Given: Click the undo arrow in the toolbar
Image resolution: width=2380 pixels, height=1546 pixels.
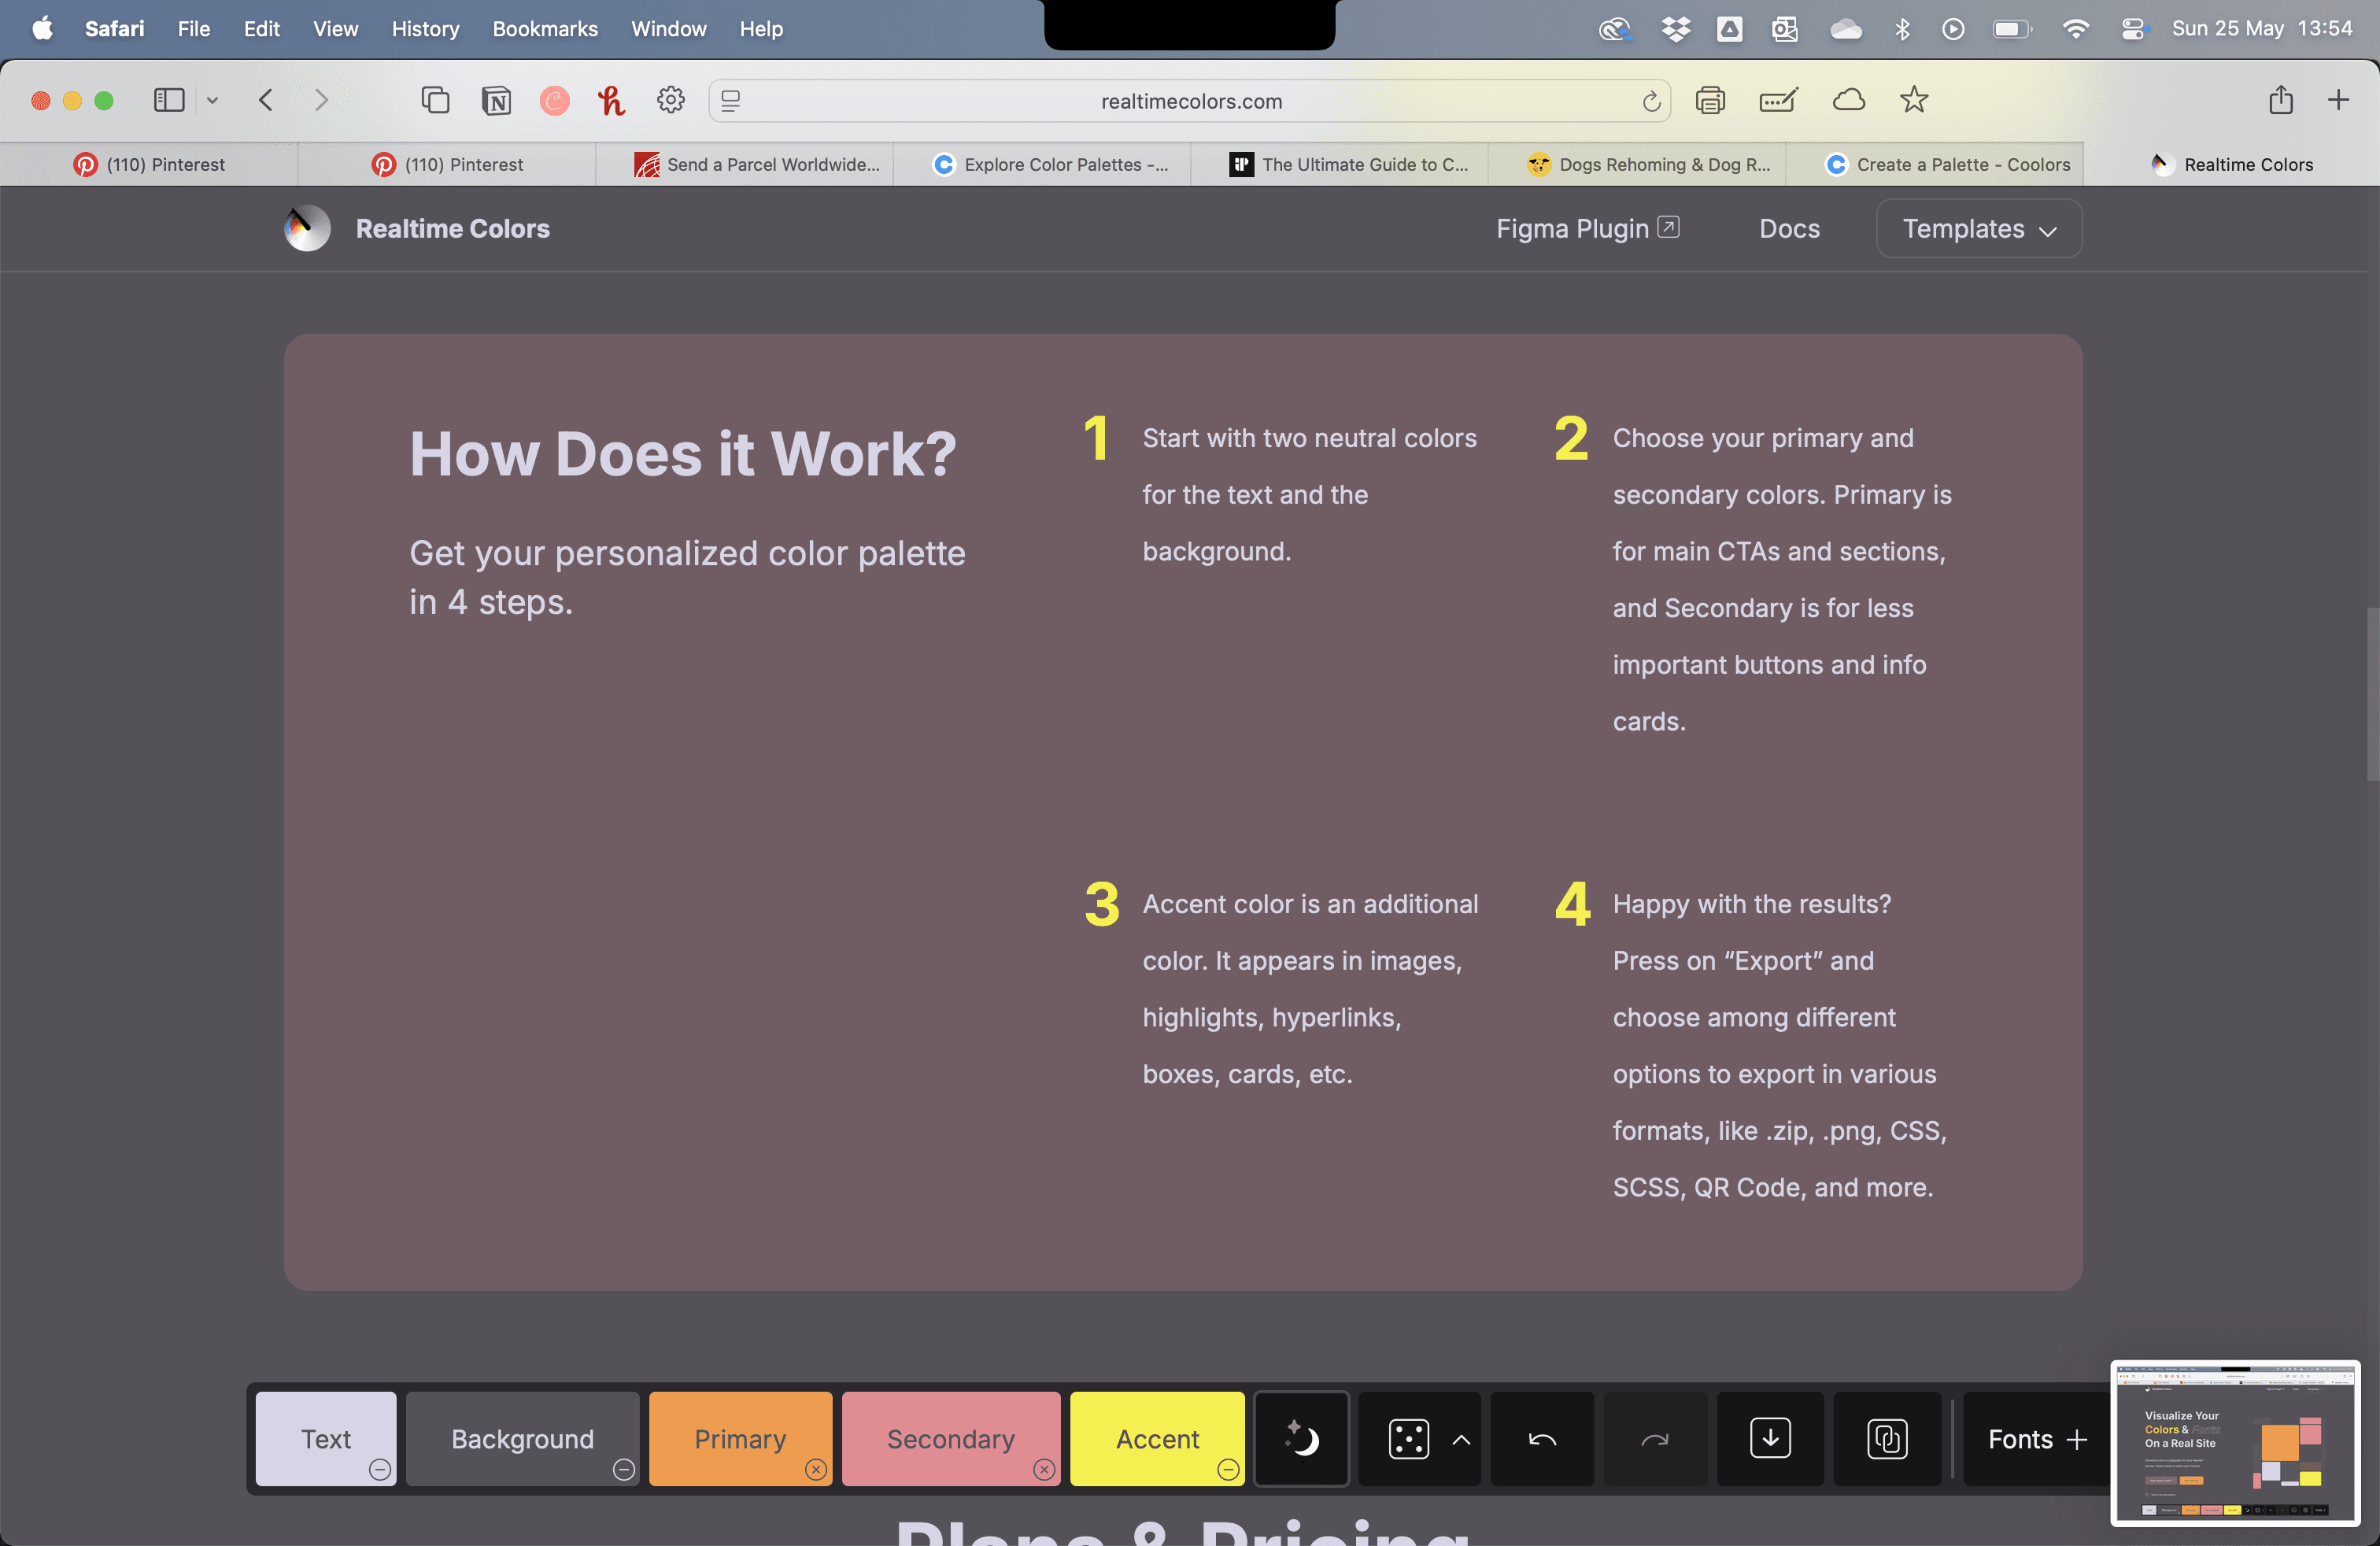Looking at the screenshot, I should coord(1542,1439).
